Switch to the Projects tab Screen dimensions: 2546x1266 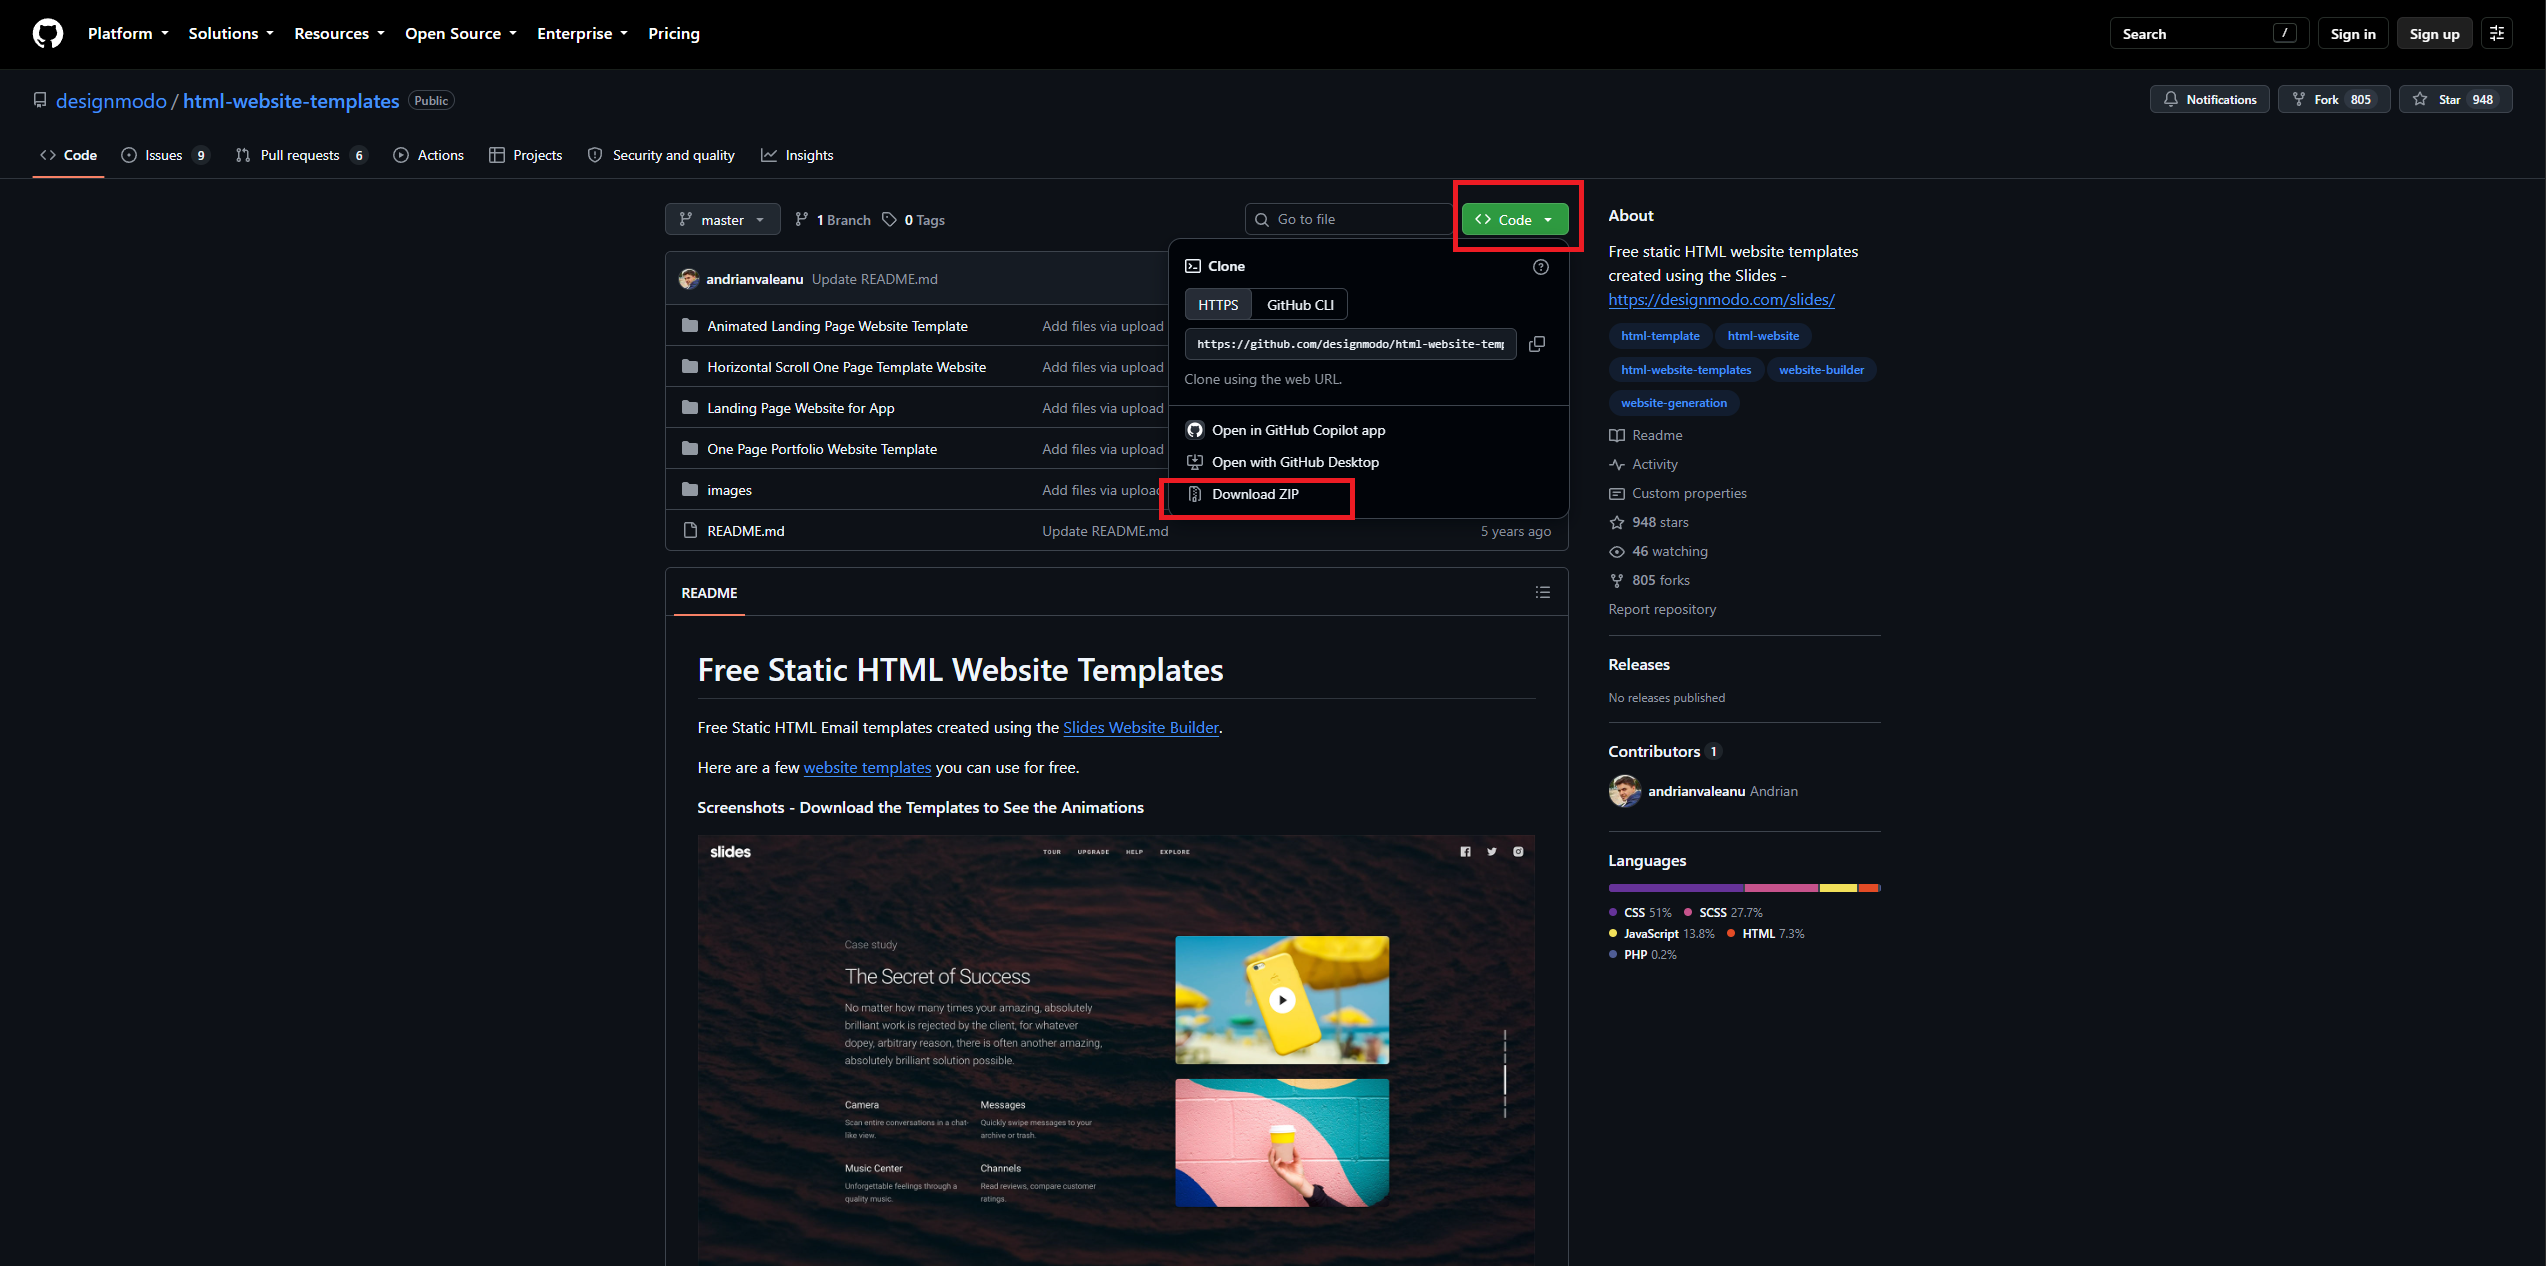(x=525, y=155)
